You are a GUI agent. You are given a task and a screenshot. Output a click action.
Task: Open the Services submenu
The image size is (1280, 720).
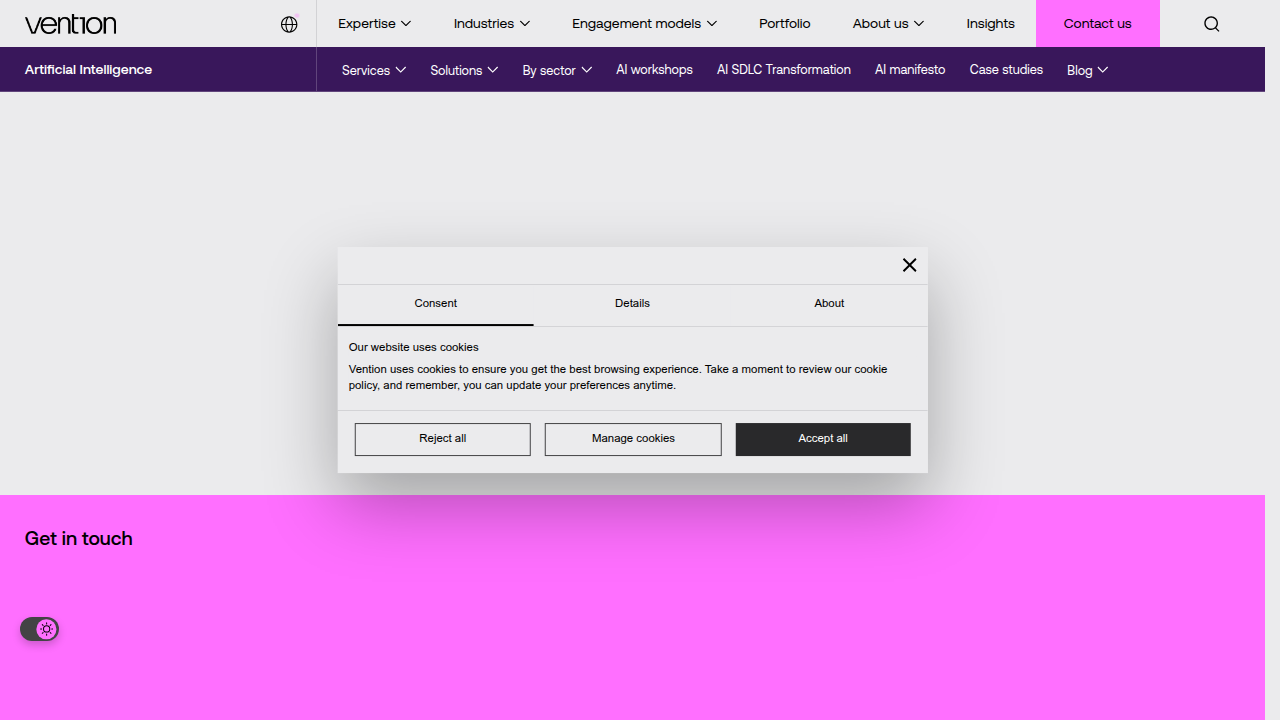[373, 70]
